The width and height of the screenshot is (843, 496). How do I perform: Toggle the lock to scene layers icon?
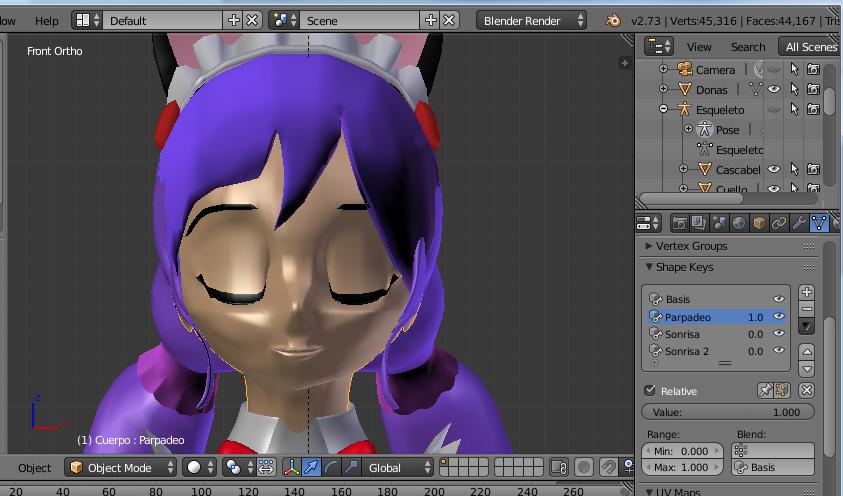[x=559, y=467]
